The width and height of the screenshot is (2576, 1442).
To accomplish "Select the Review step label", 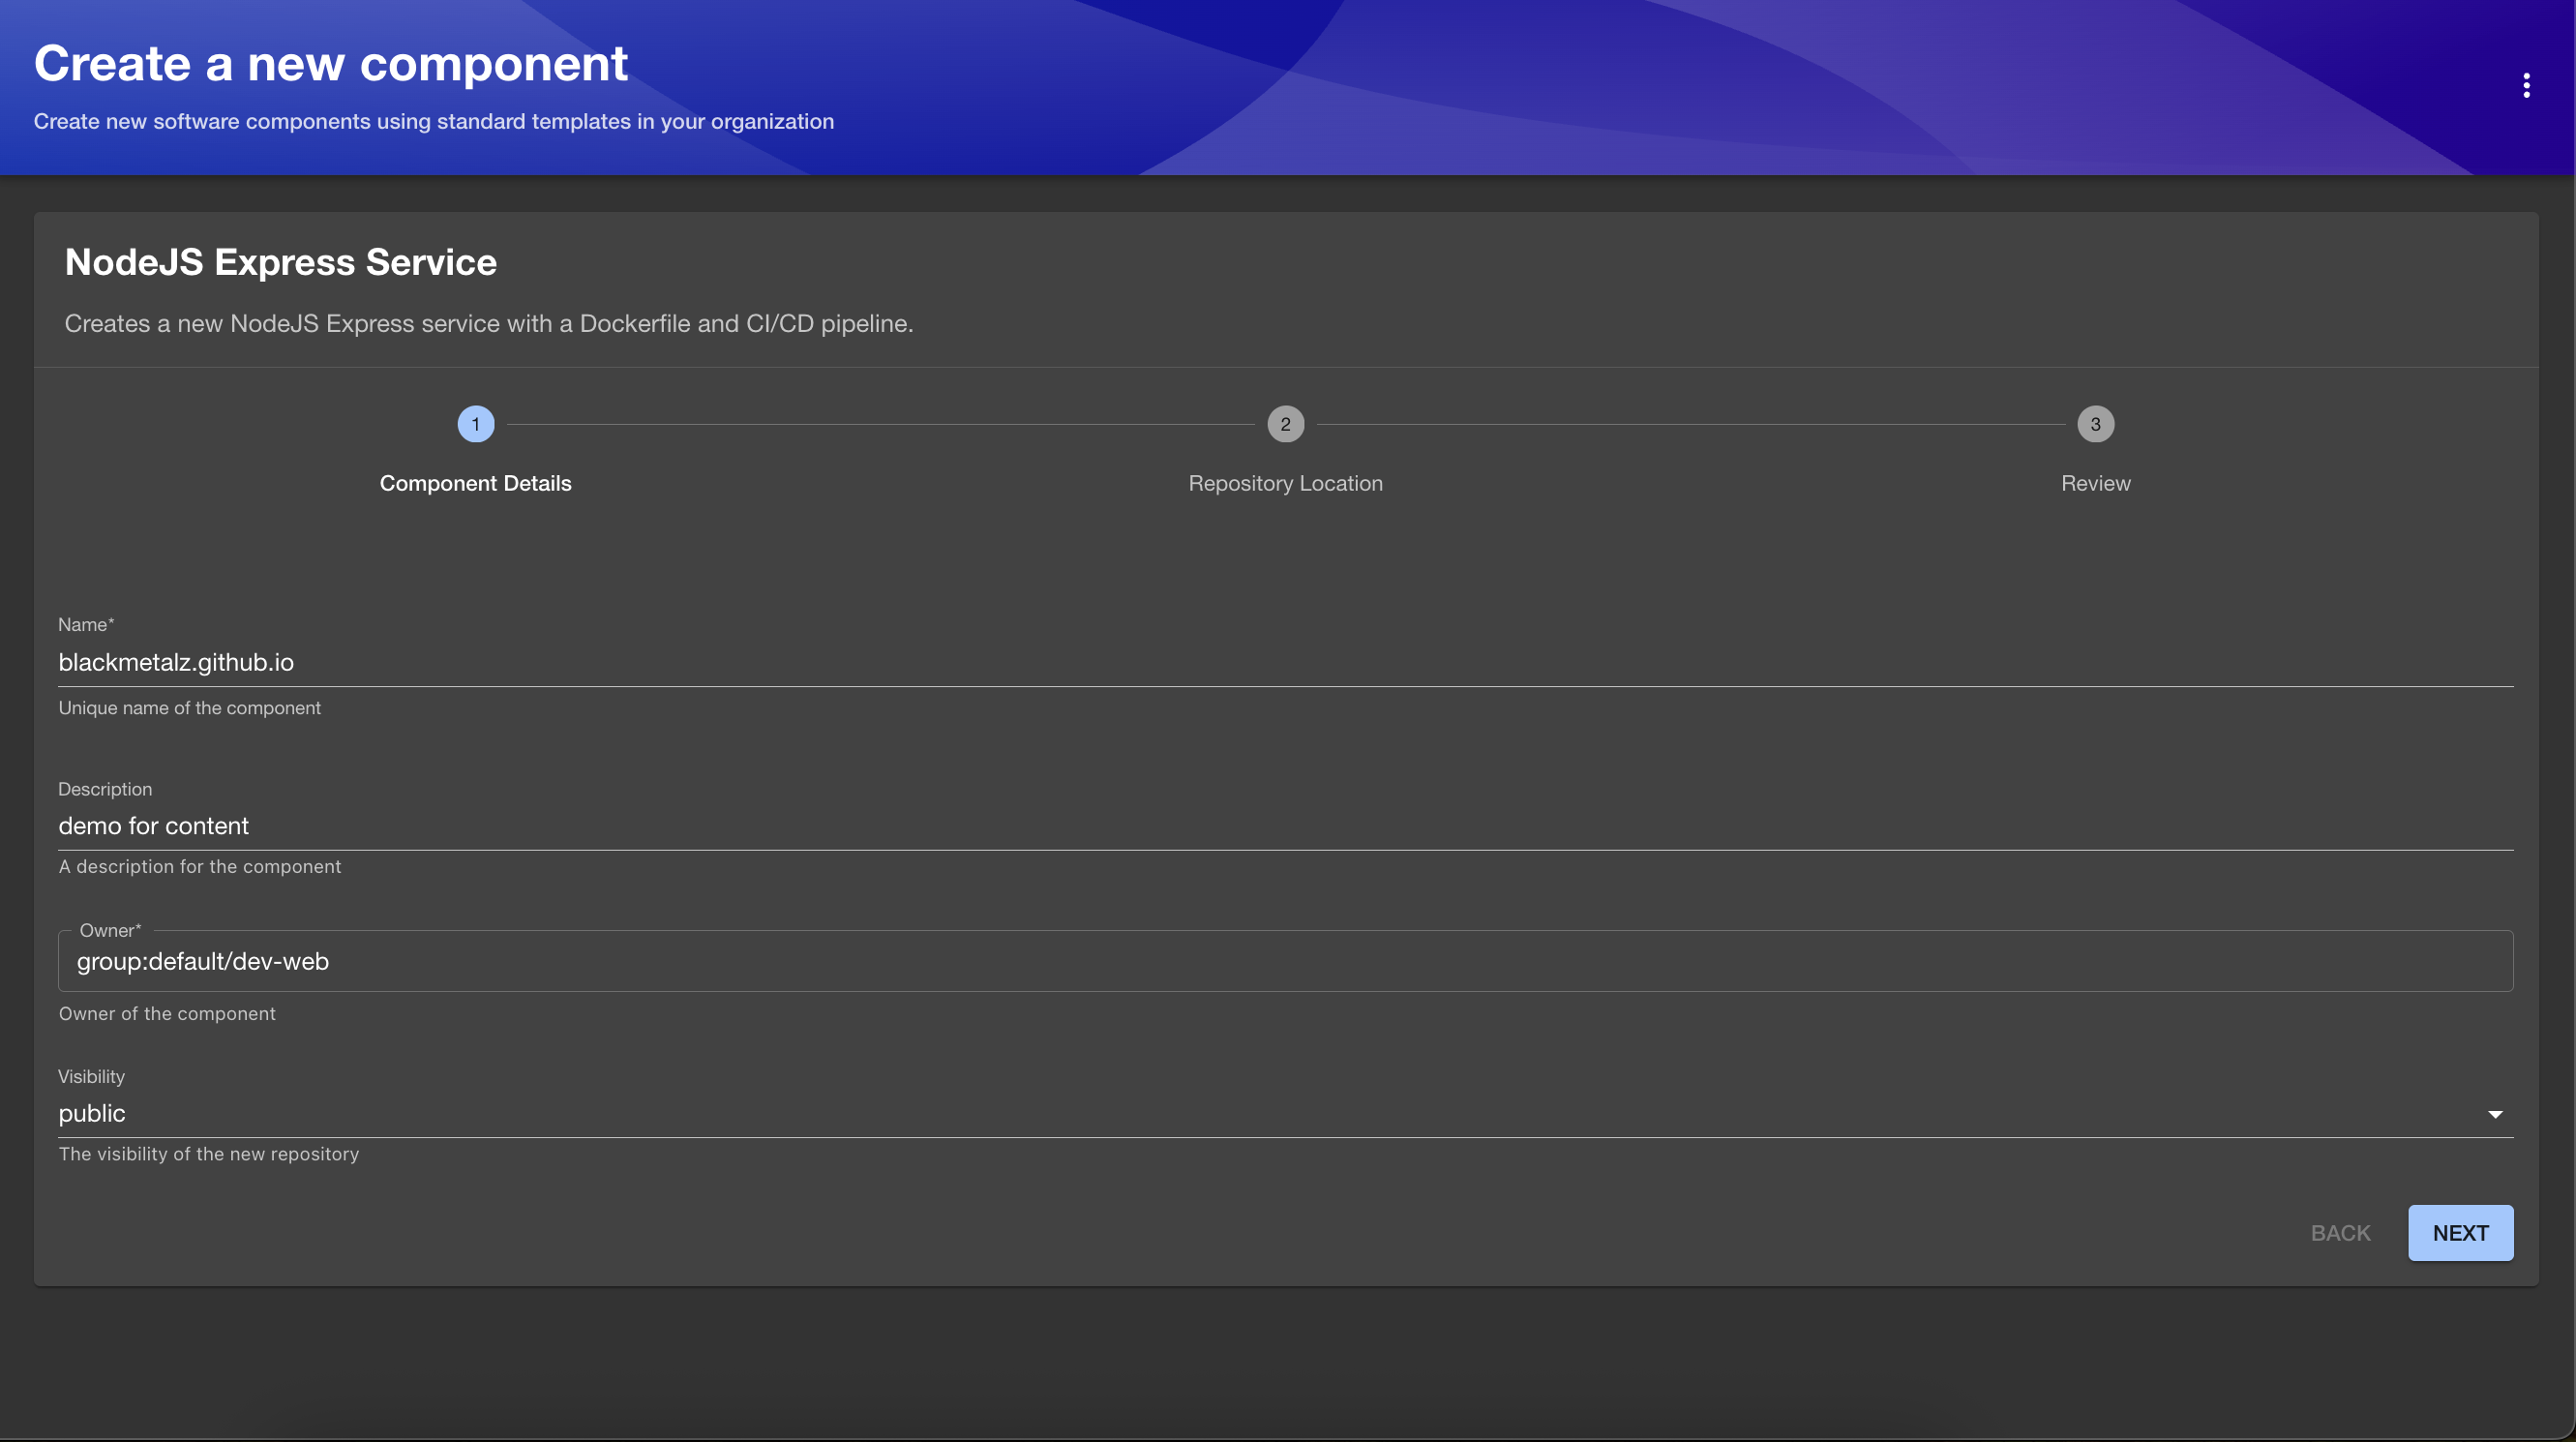I will [2095, 483].
